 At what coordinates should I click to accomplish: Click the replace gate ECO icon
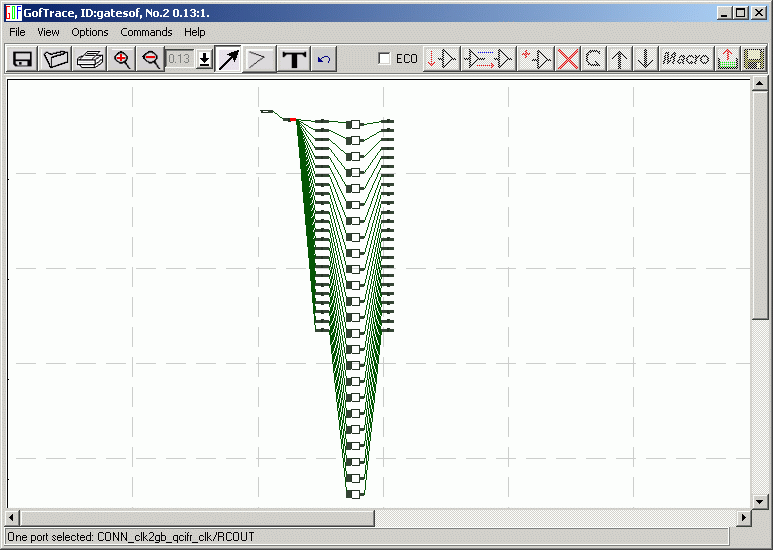pyautogui.click(x=489, y=59)
